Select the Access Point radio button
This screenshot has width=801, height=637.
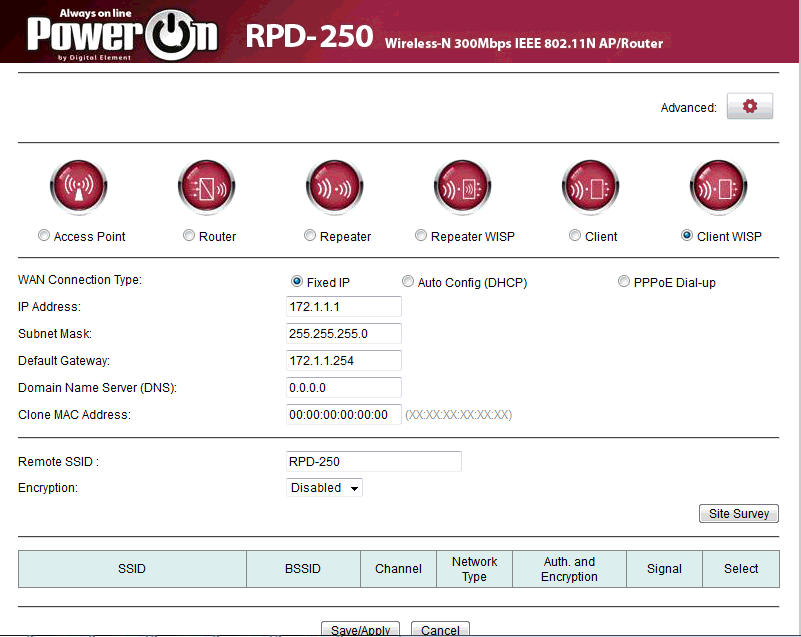coord(44,235)
